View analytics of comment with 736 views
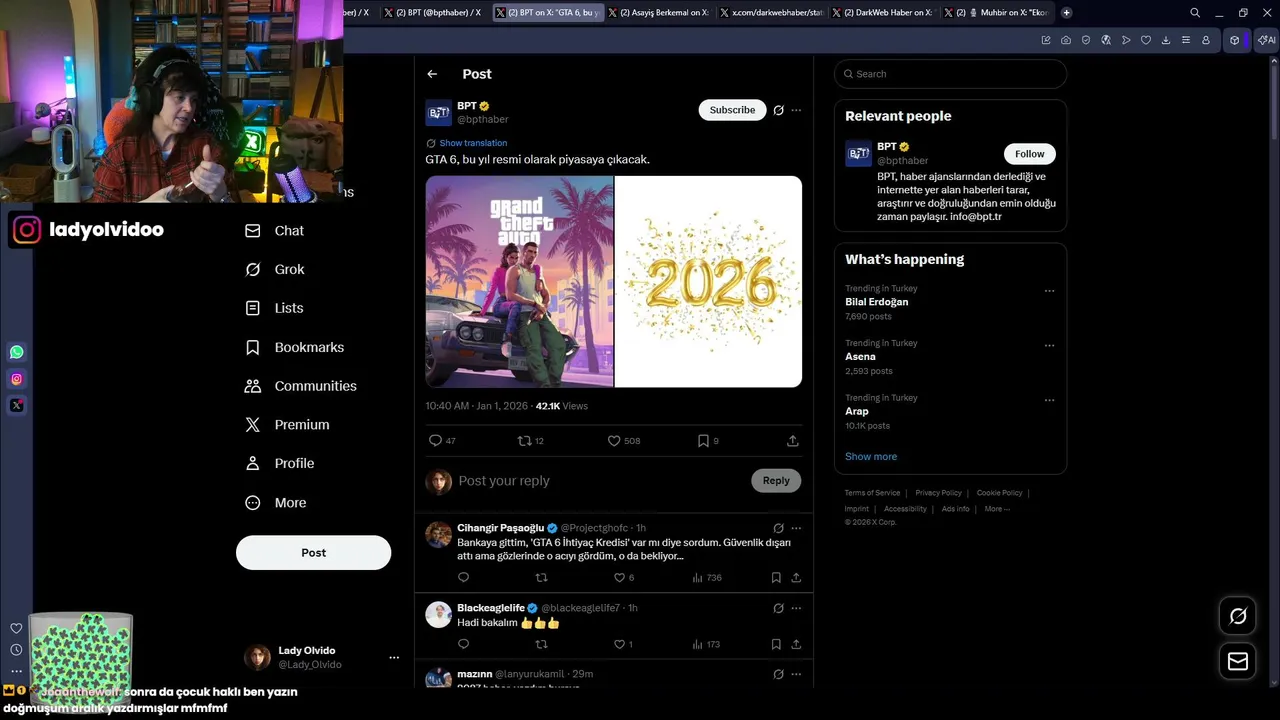This screenshot has height=720, width=1280. (707, 578)
